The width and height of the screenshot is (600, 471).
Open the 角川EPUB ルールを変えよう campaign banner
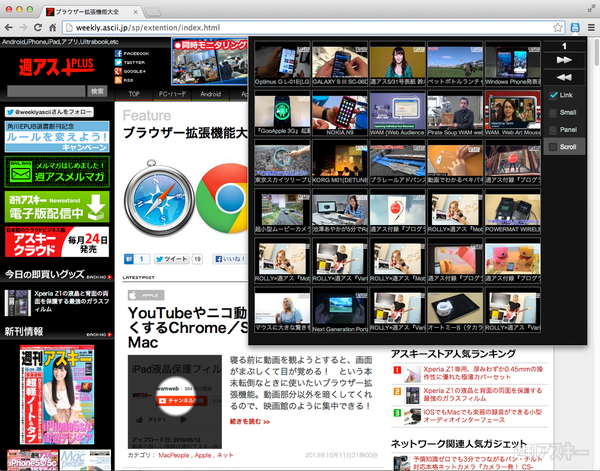coord(57,137)
